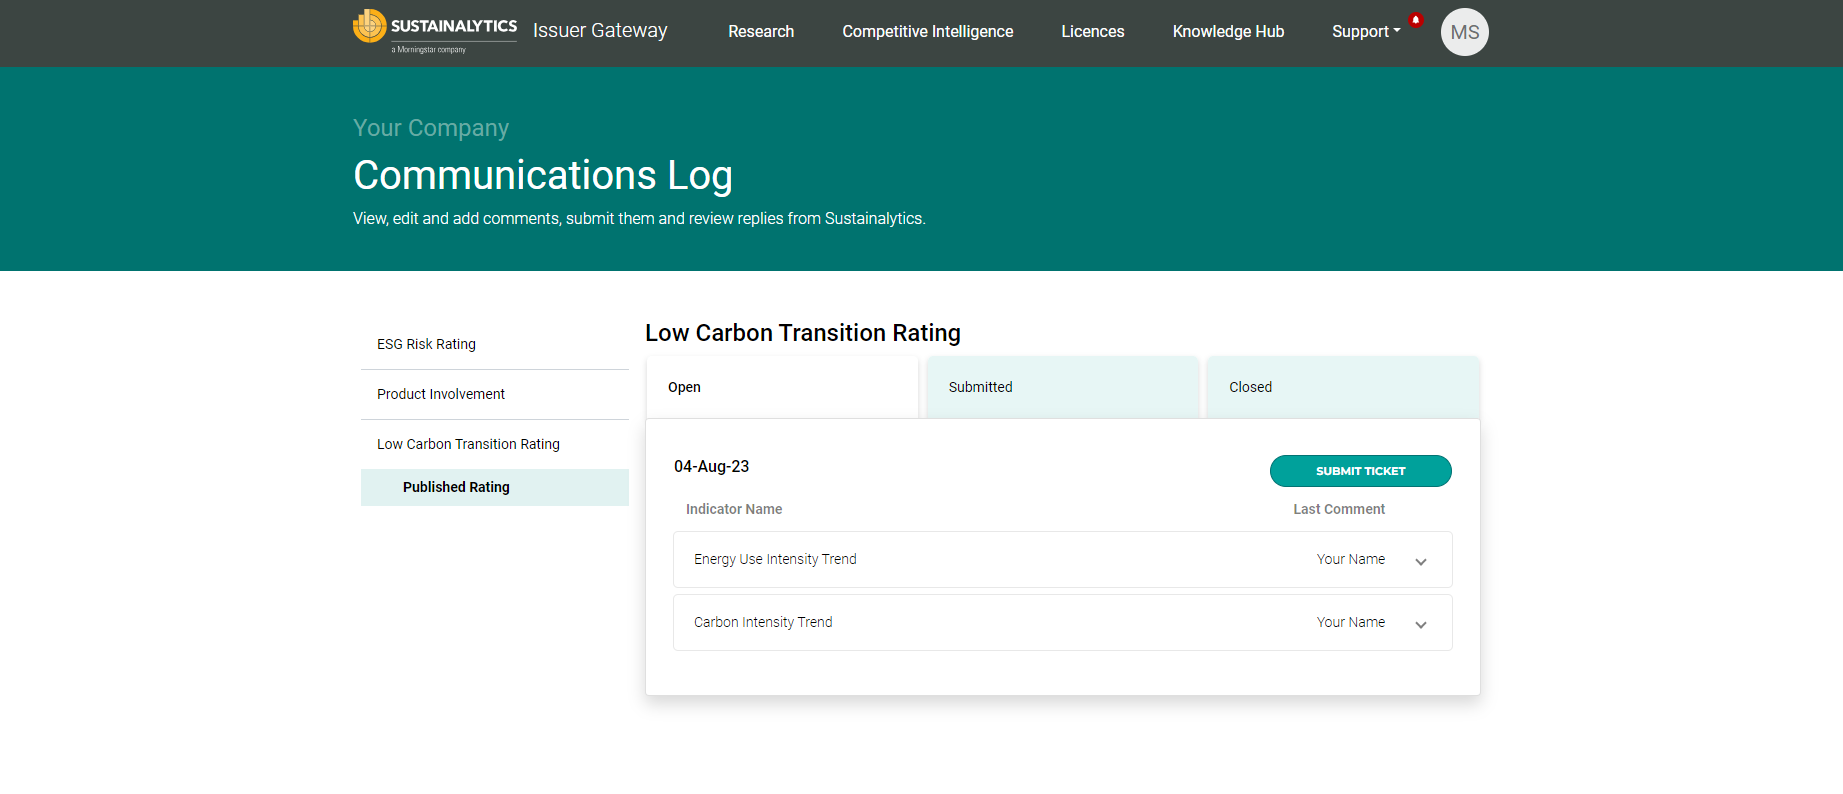Screen dimensions: 1843x794
Task: Open the Licences menu item
Action: pyautogui.click(x=1093, y=31)
